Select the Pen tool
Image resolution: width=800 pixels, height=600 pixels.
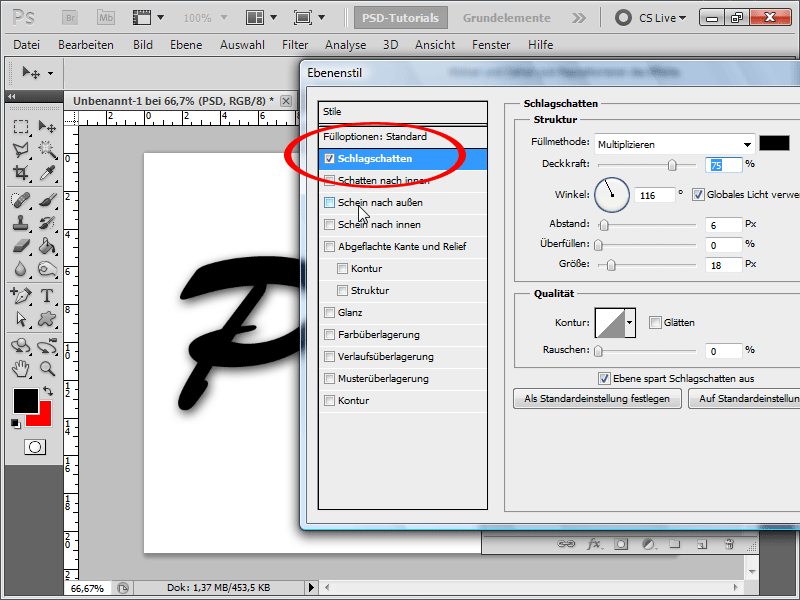click(21, 295)
